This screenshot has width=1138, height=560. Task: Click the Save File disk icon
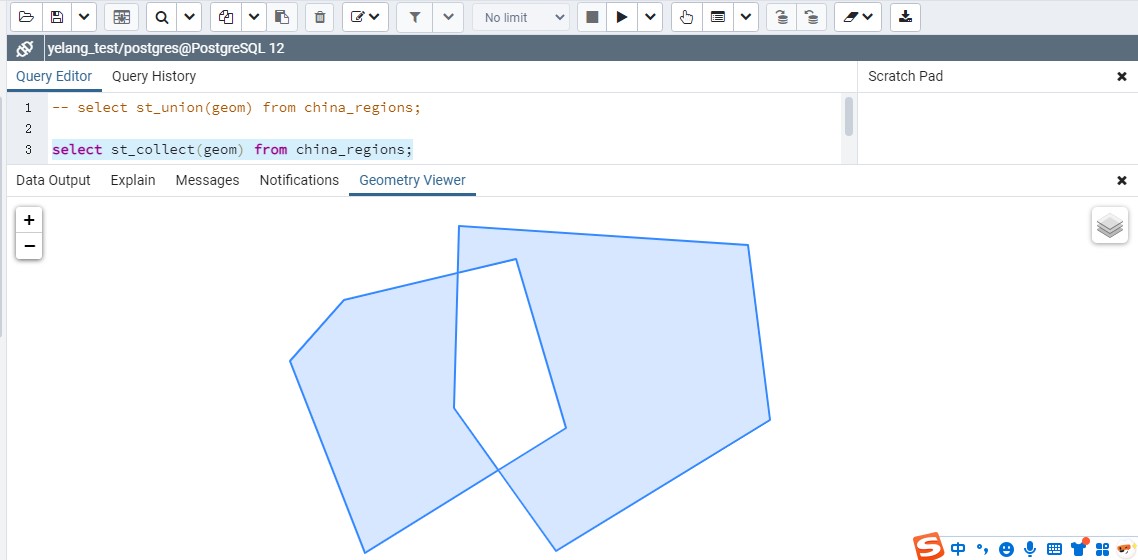coord(57,17)
